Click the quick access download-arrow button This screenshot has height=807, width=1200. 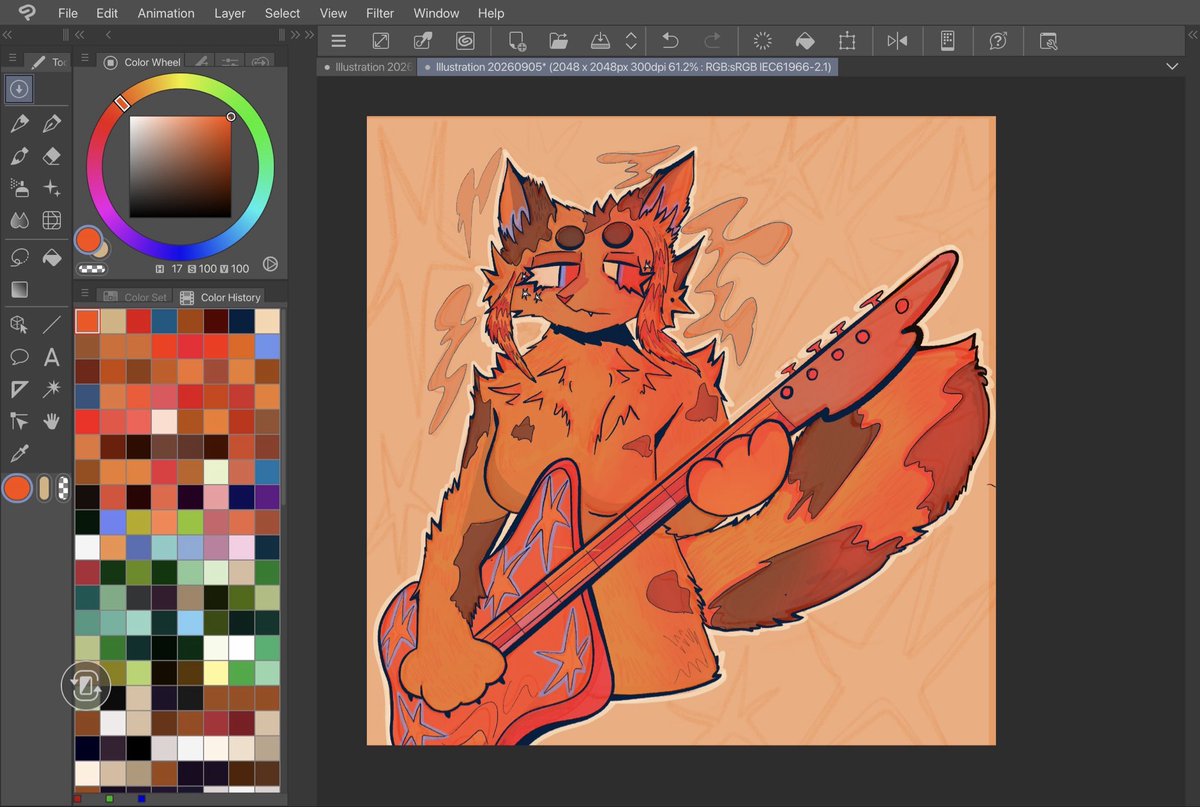pyautogui.click(x=18, y=89)
